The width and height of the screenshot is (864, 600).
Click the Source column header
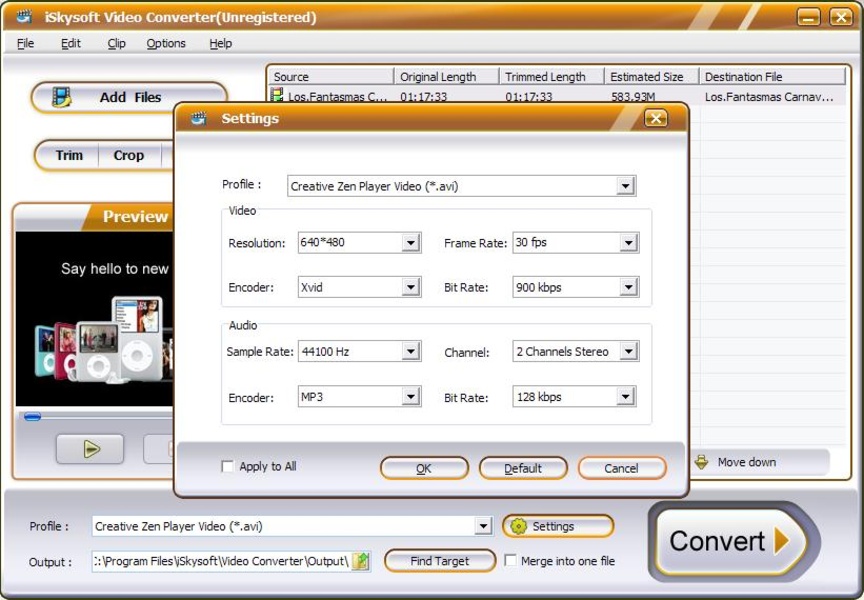[x=331, y=77]
